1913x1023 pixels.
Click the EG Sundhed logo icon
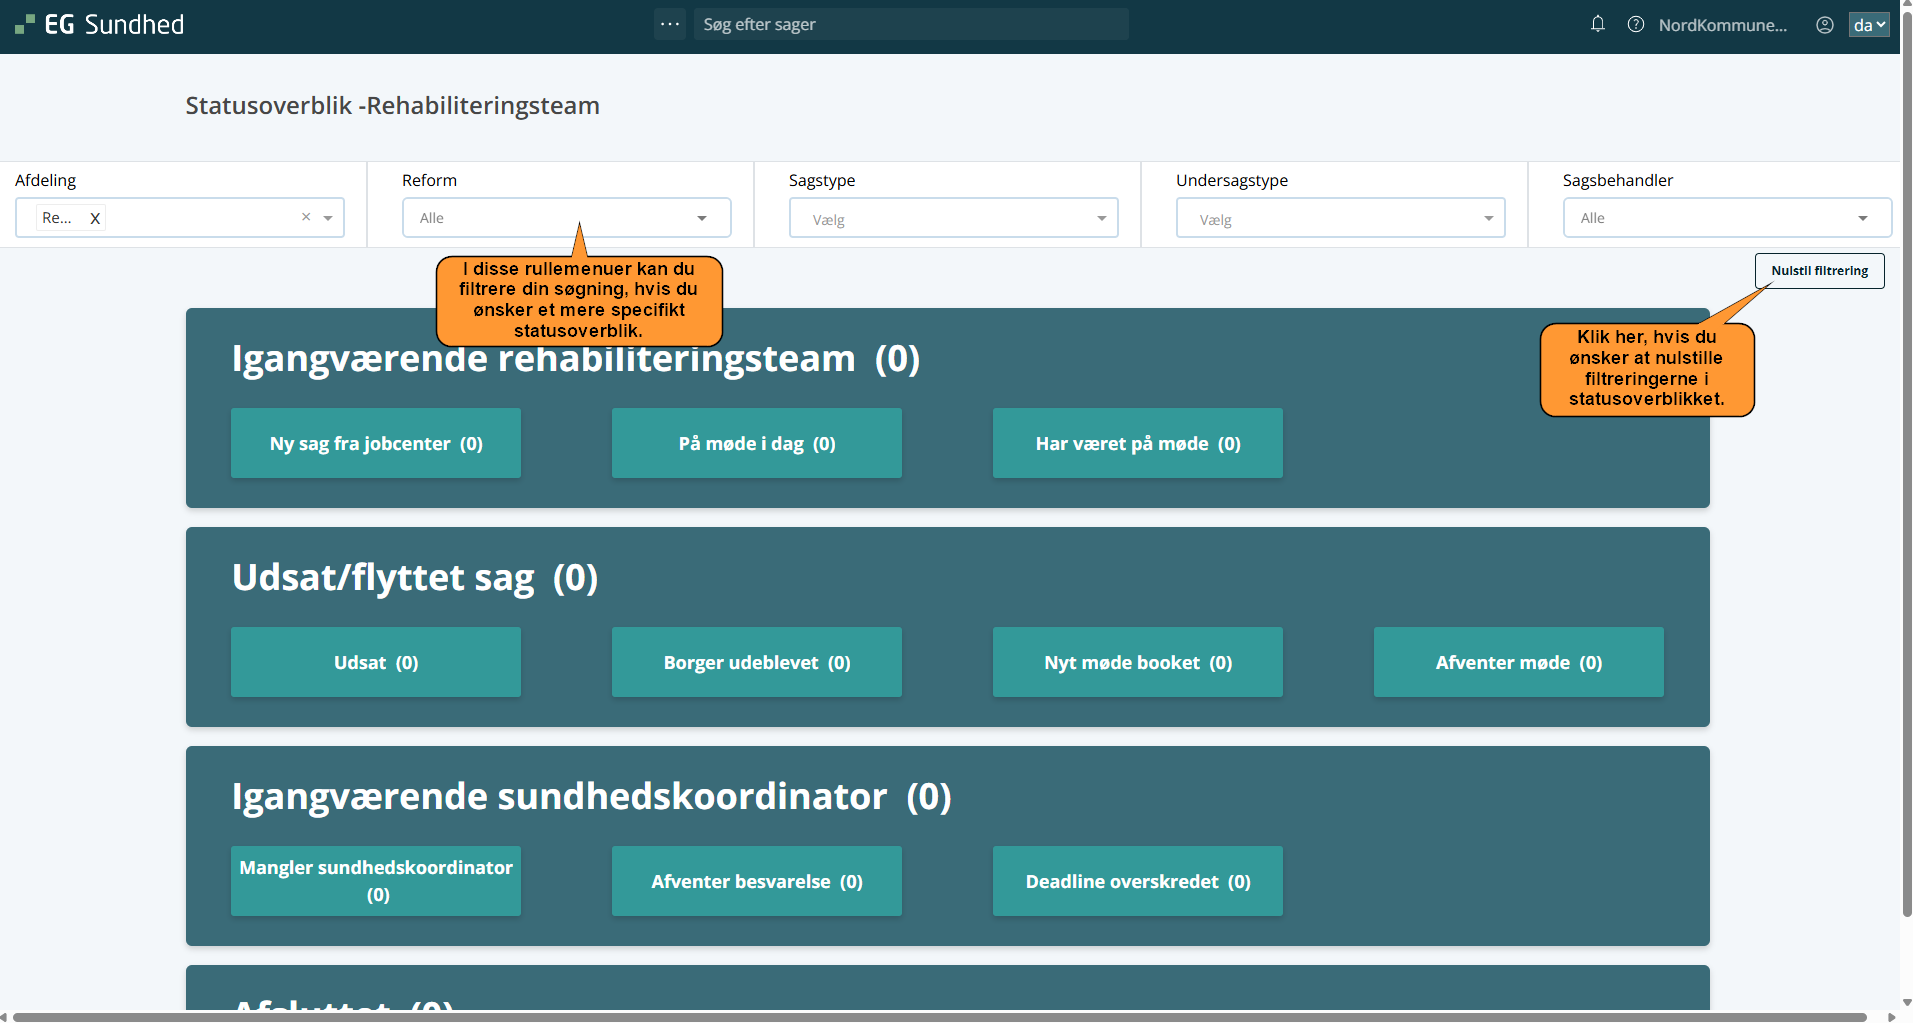[25, 24]
